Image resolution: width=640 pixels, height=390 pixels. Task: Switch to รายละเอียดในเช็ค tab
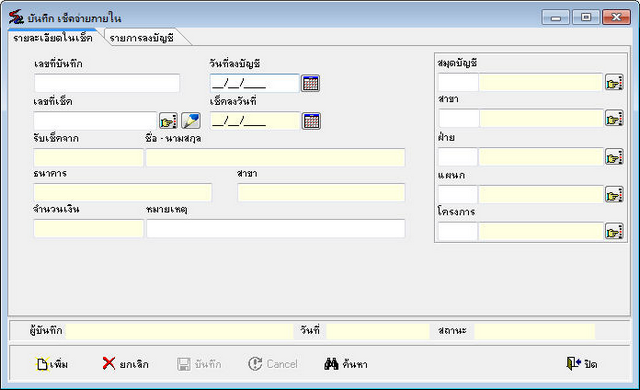tap(53, 38)
